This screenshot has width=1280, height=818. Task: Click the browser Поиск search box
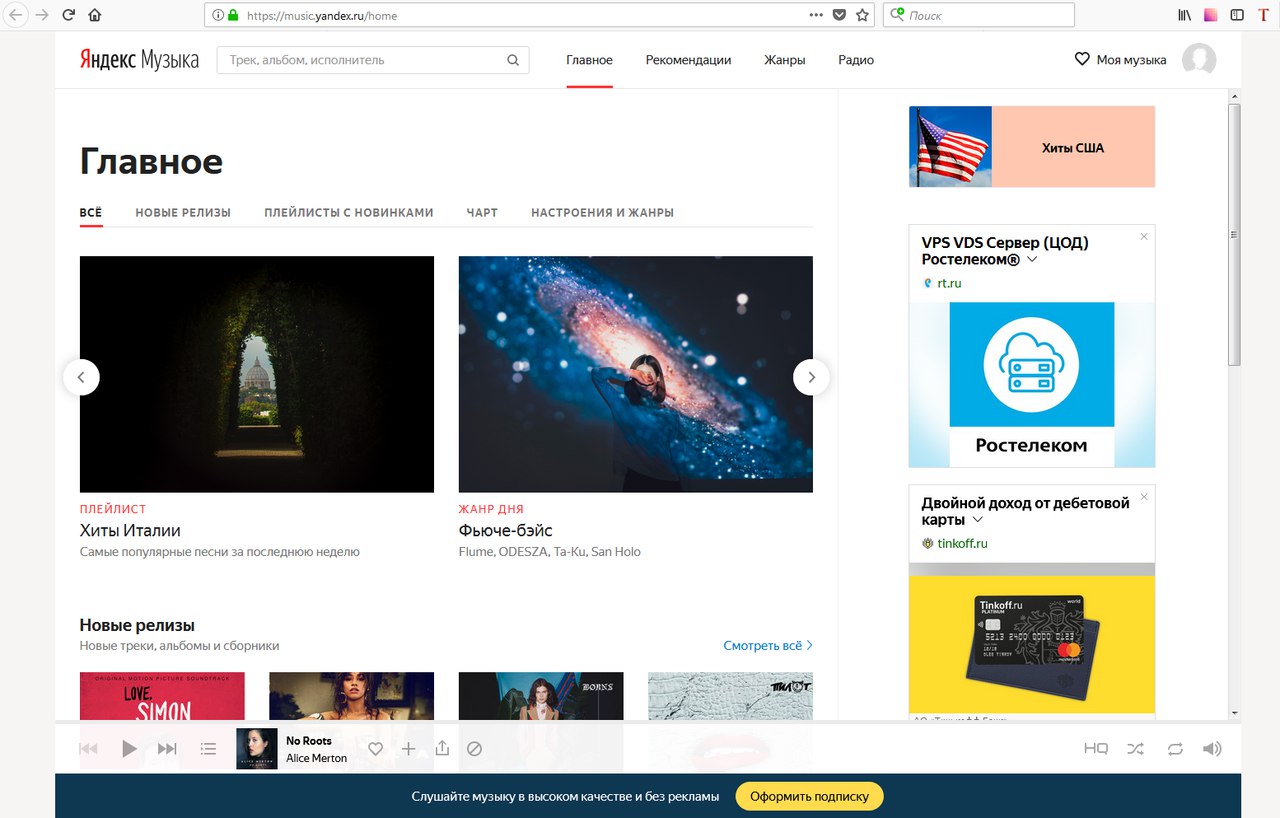coord(978,15)
